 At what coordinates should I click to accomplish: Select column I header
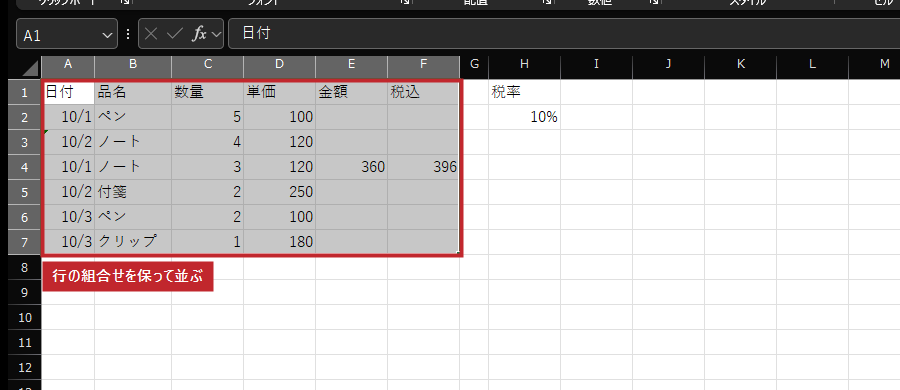pyautogui.click(x=597, y=65)
